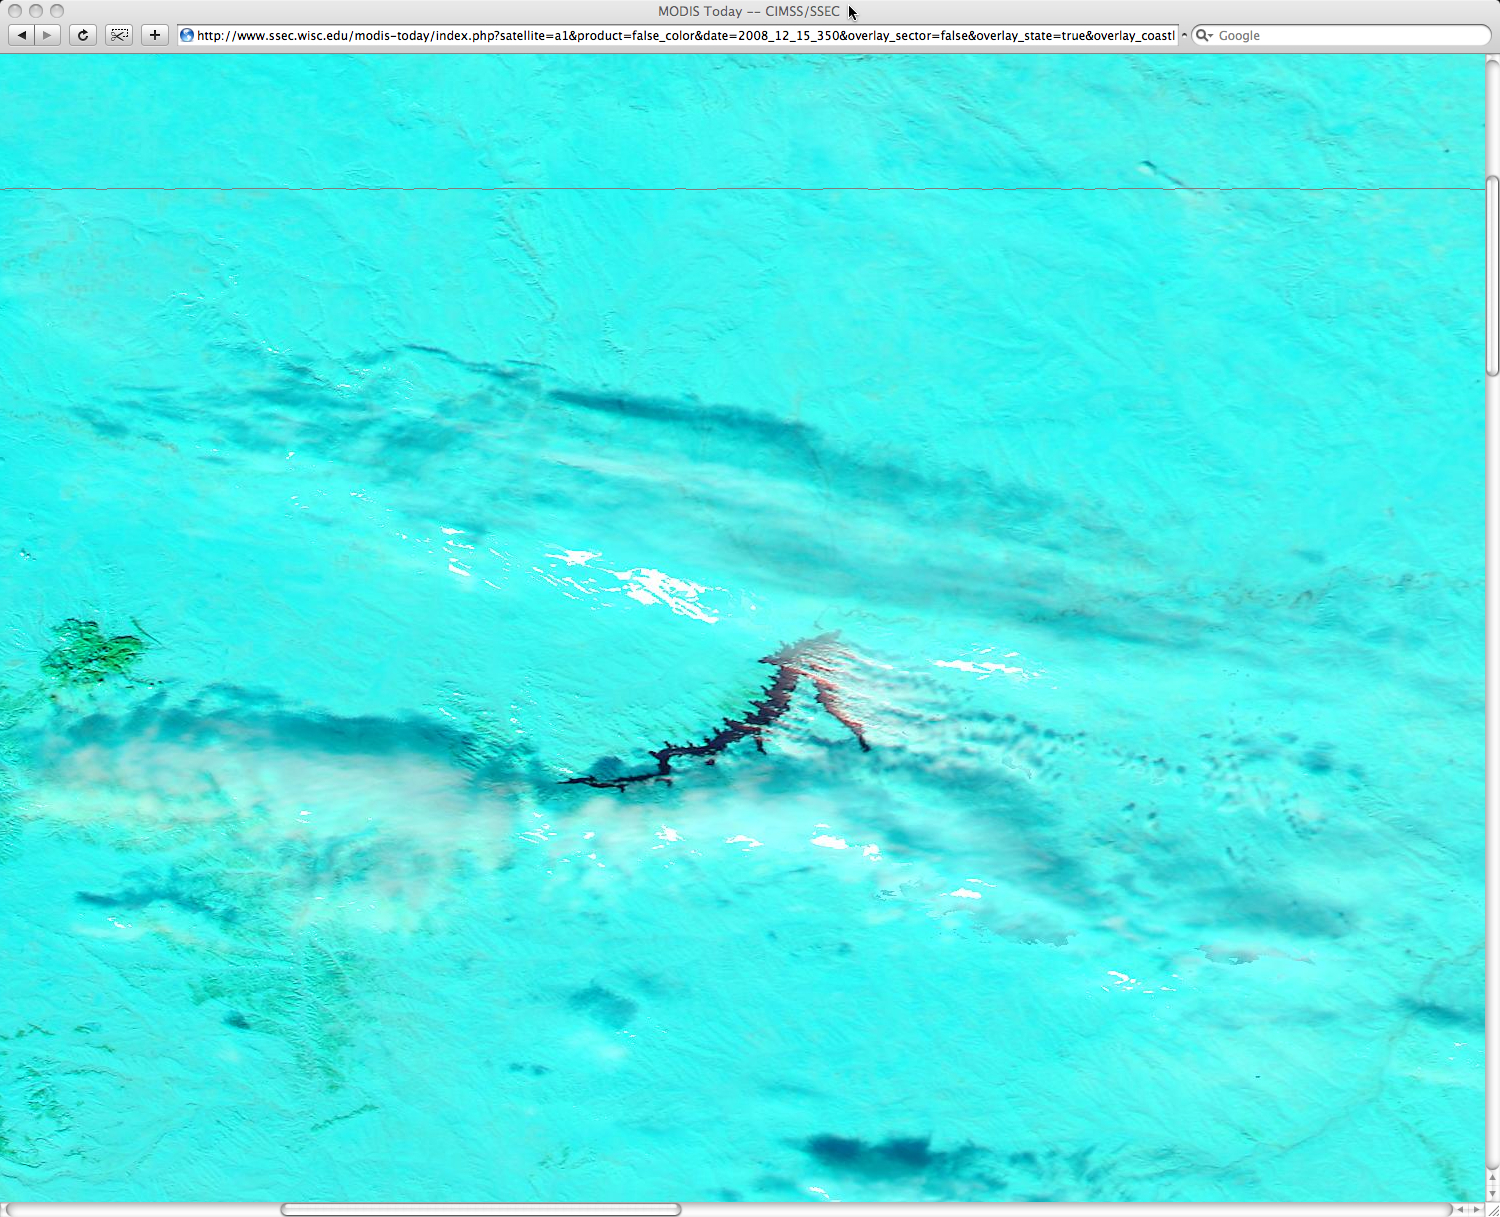The image size is (1500, 1217).
Task: Click the scroll down arrow
Action: (1492, 1194)
